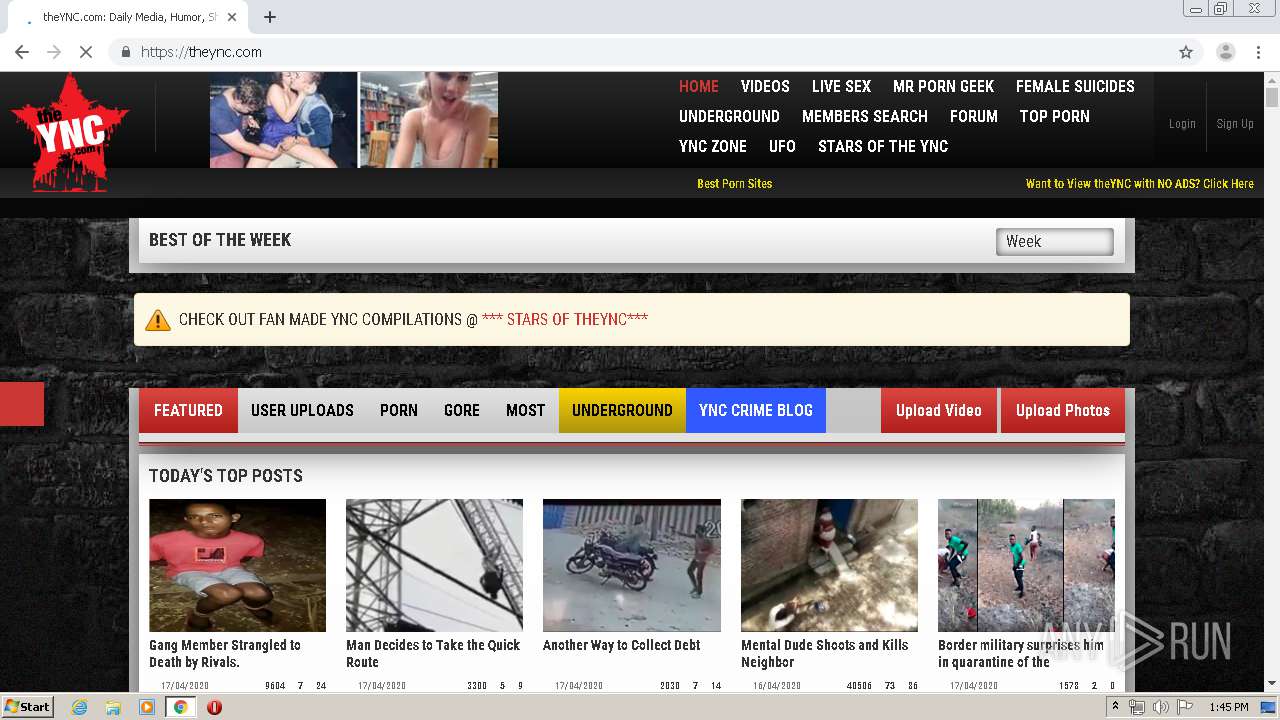Screen dimensions: 1280x720
Task: Open Chrome's three-dot menu
Action: click(1258, 52)
